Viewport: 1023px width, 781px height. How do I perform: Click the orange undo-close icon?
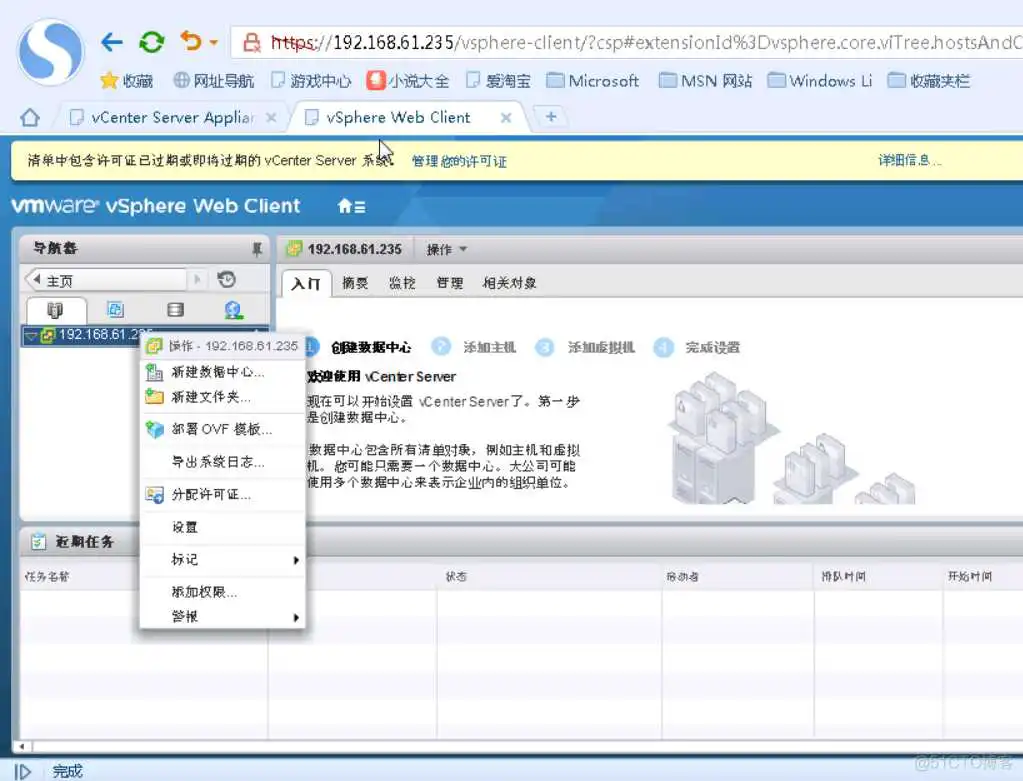pyautogui.click(x=191, y=41)
